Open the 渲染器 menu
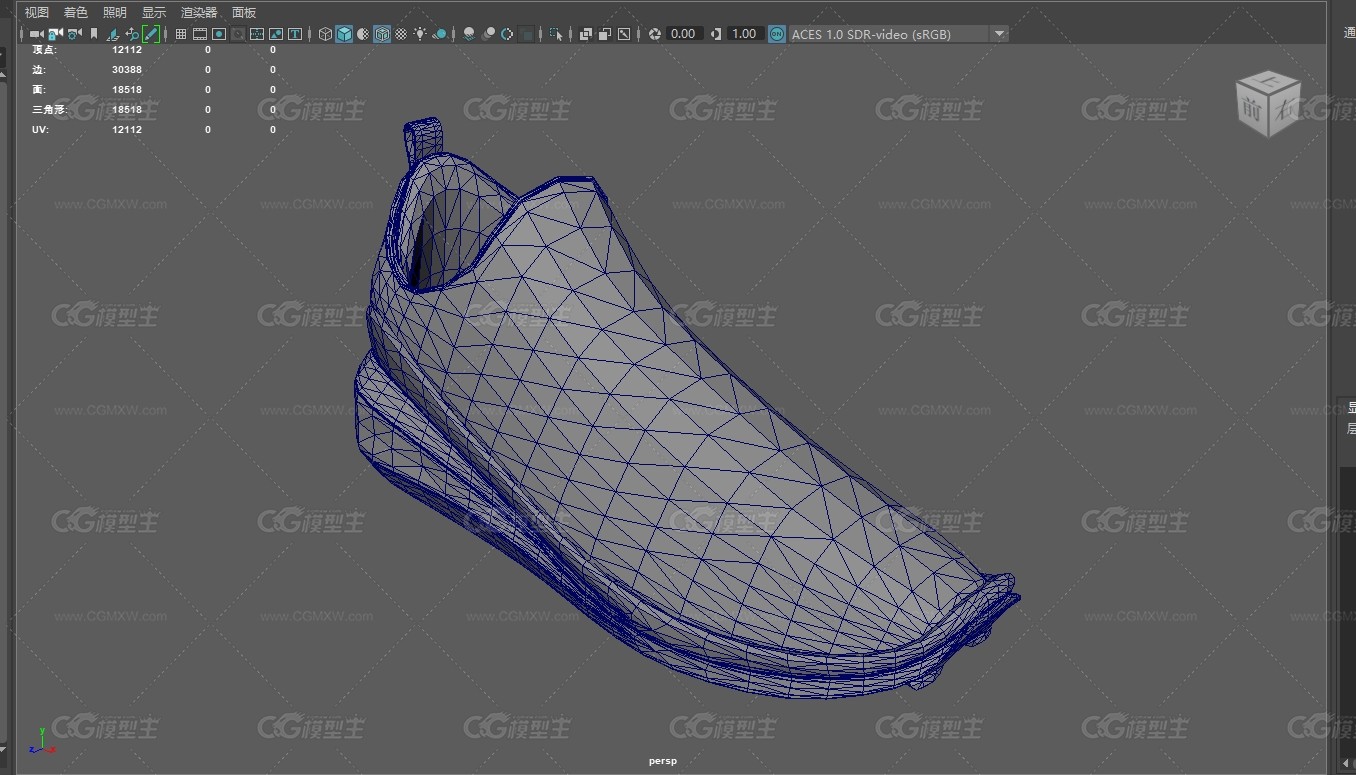This screenshot has width=1356, height=775. point(199,12)
